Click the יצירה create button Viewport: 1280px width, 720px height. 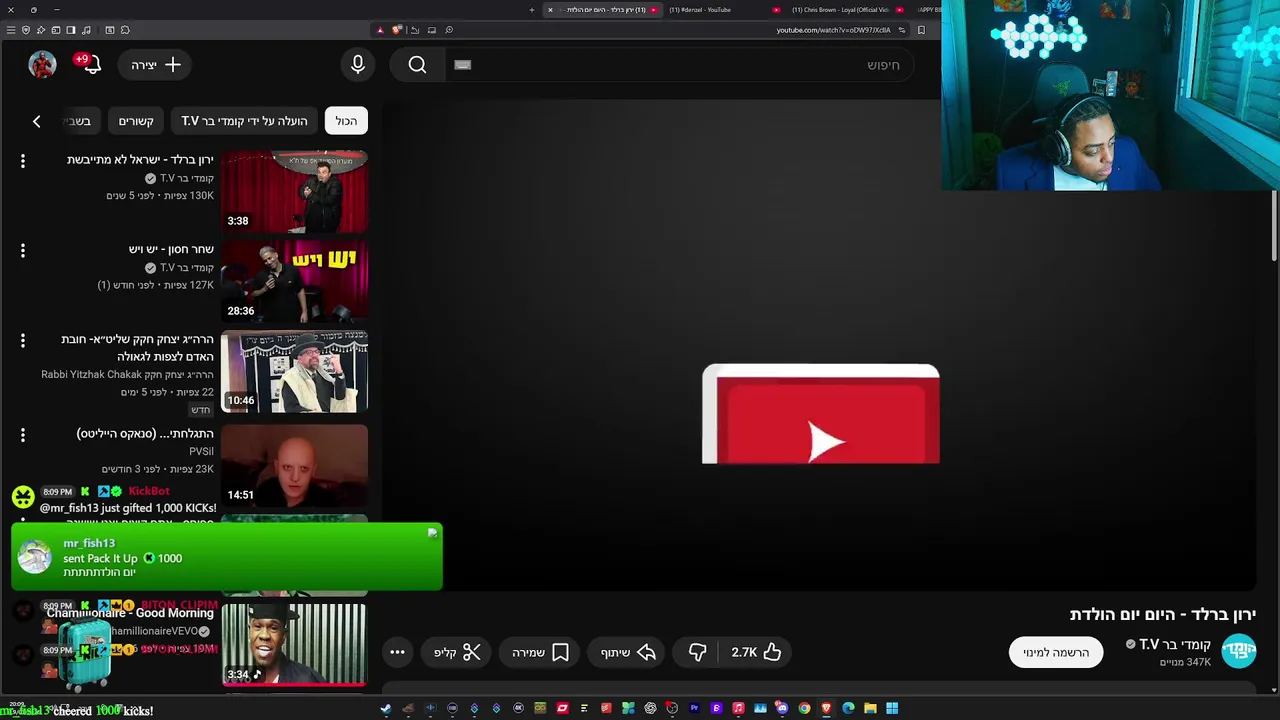(x=157, y=65)
